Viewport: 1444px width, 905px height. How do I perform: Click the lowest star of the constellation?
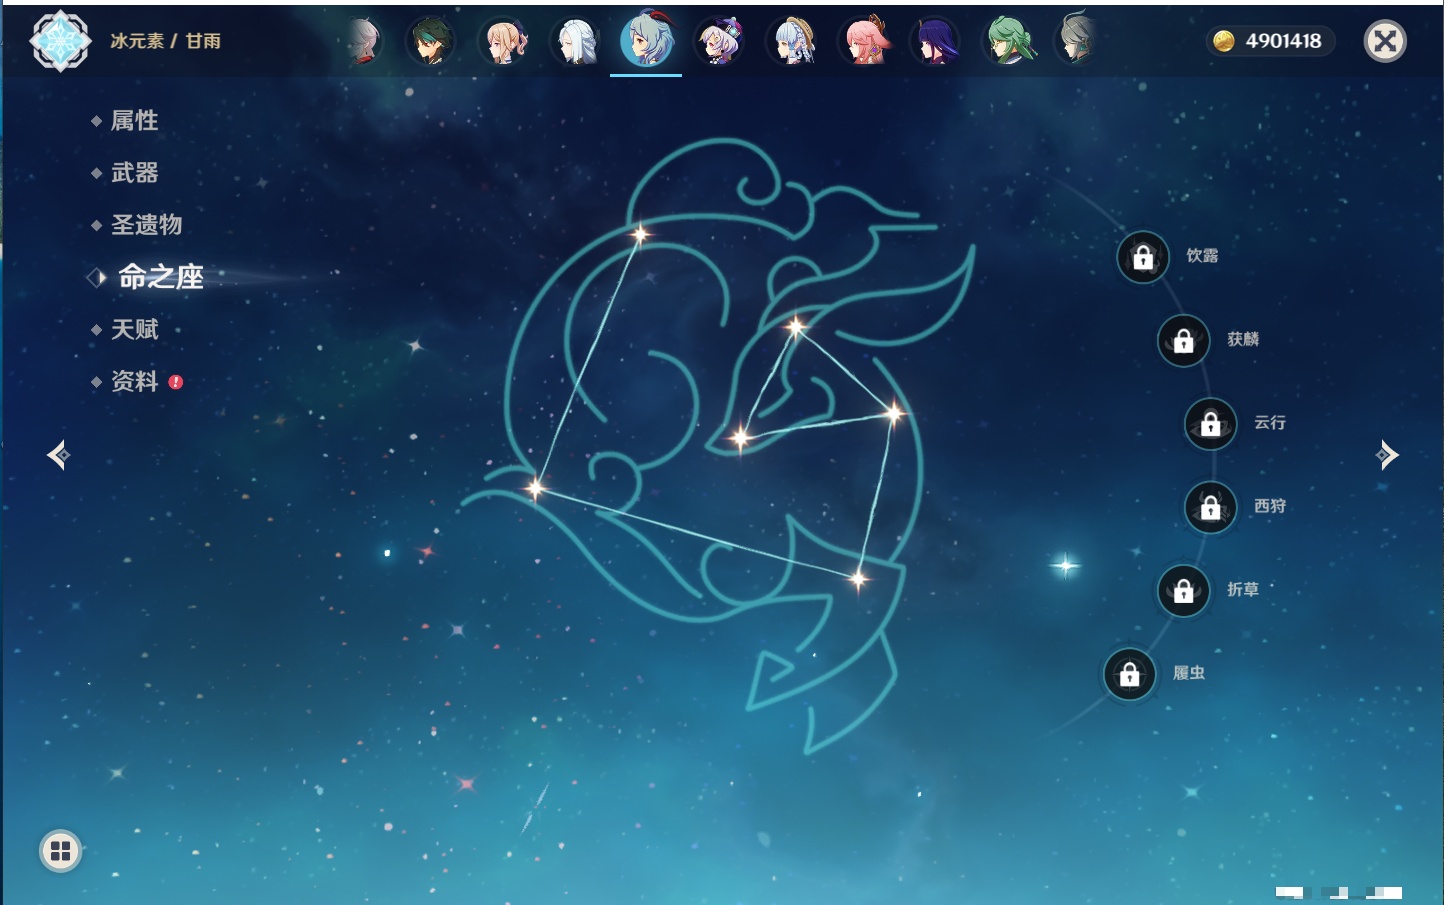858,579
